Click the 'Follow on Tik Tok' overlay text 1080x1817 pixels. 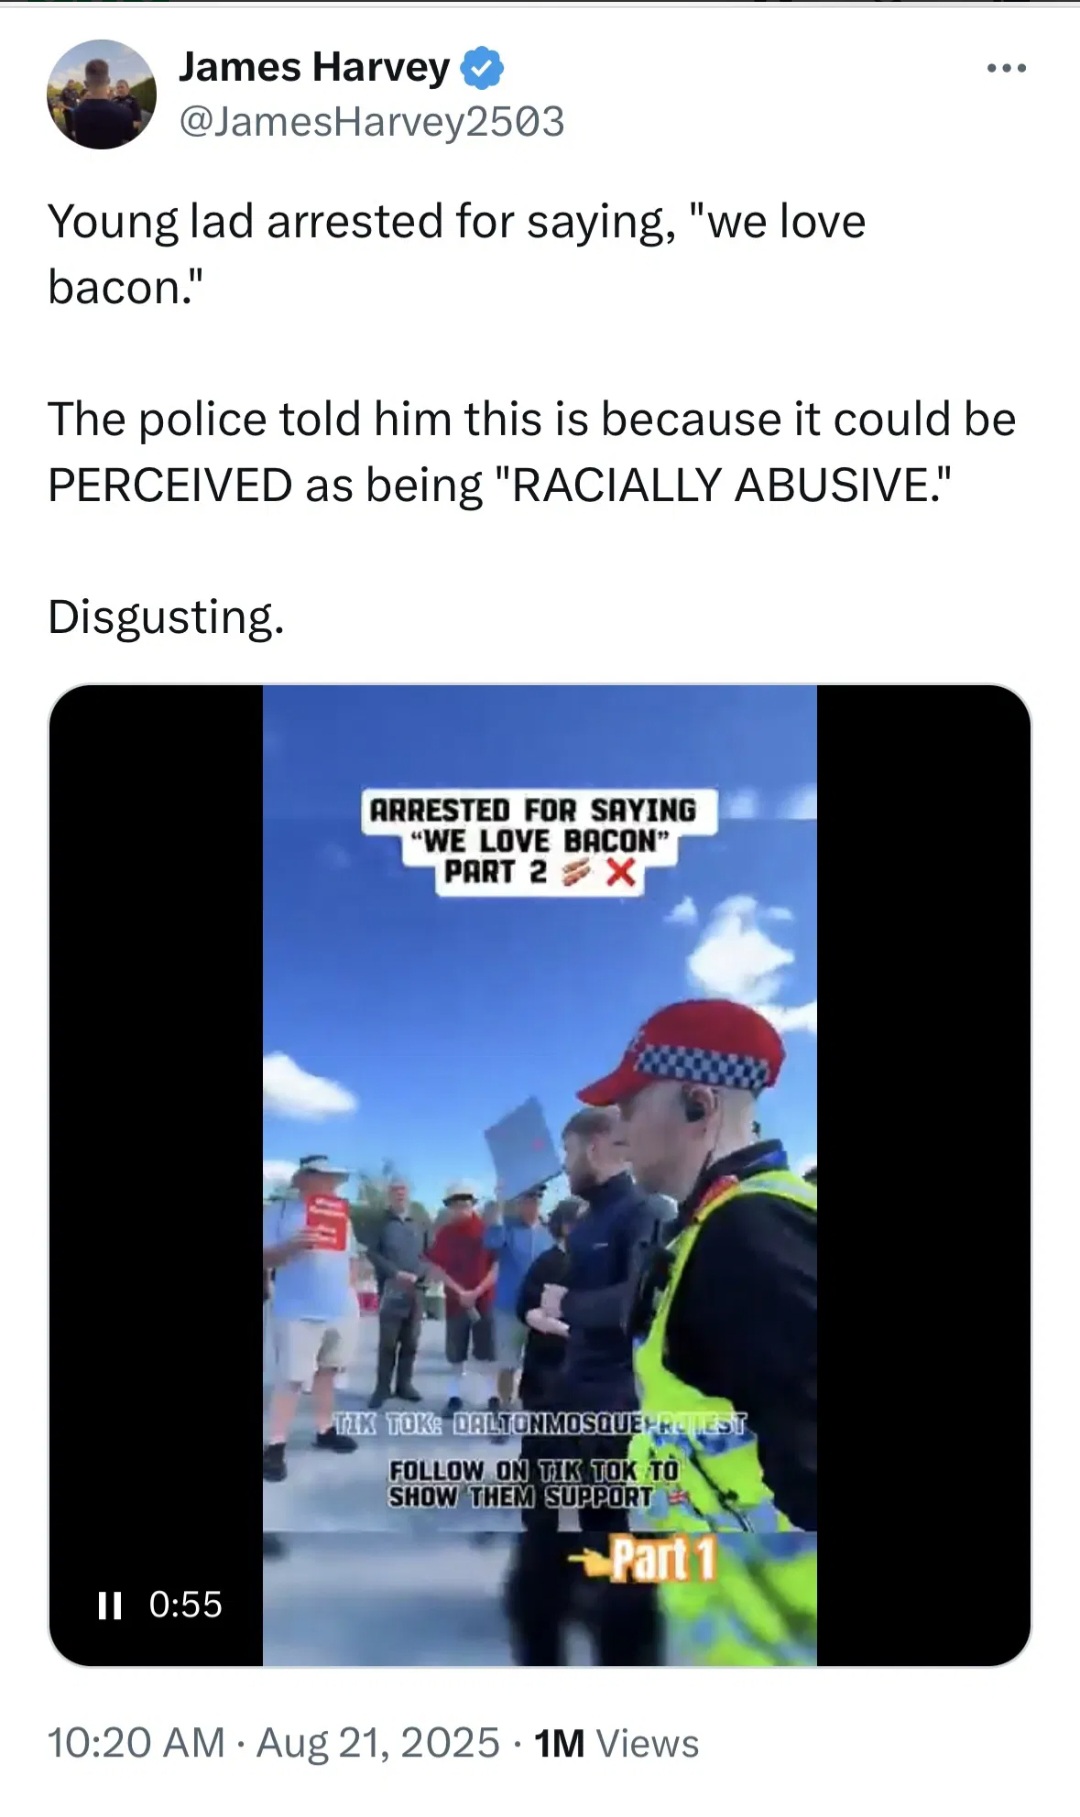pos(535,1483)
